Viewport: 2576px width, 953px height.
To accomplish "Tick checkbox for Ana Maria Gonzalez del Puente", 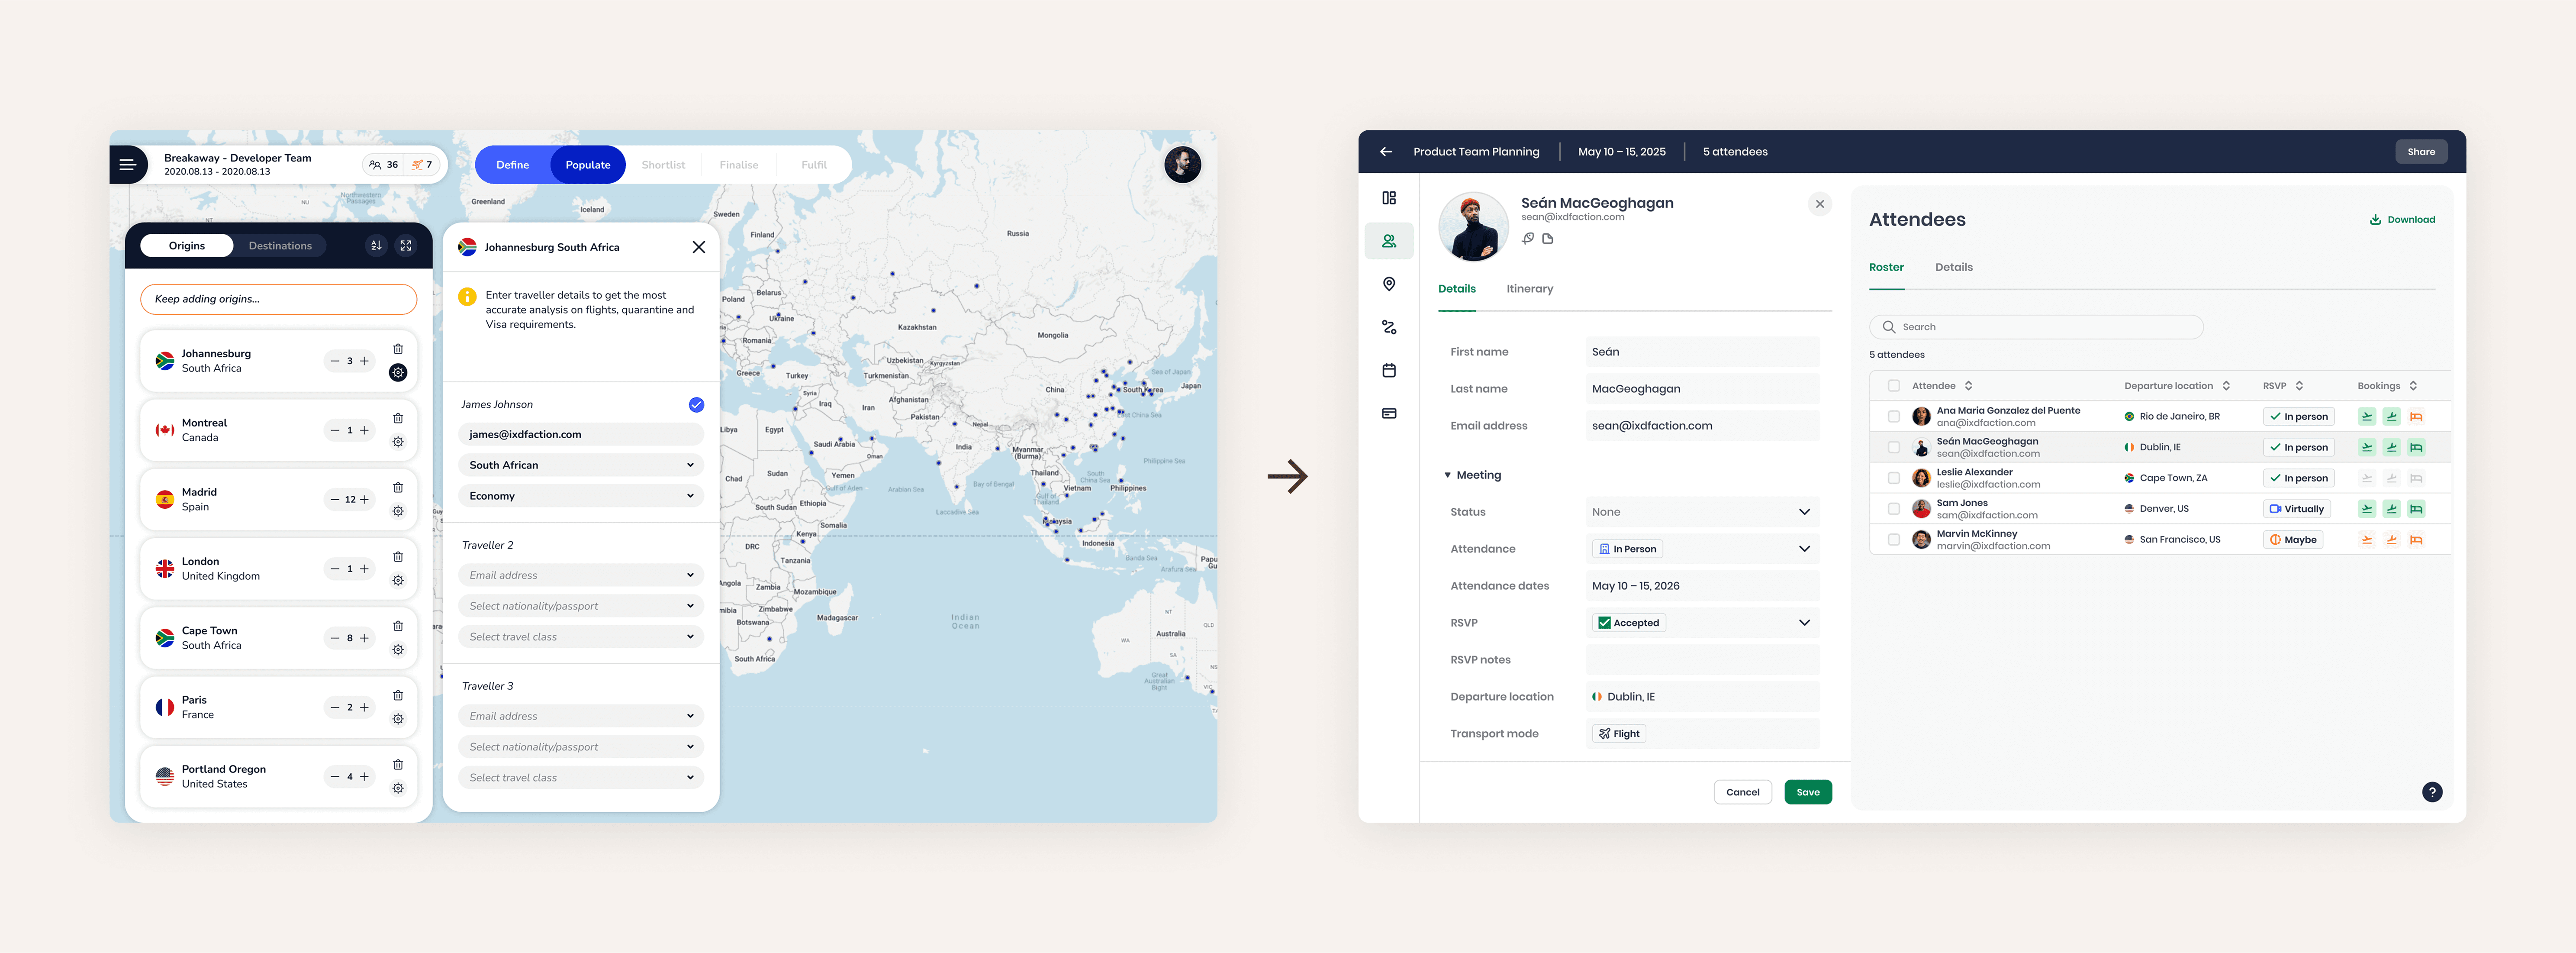I will click(1893, 417).
